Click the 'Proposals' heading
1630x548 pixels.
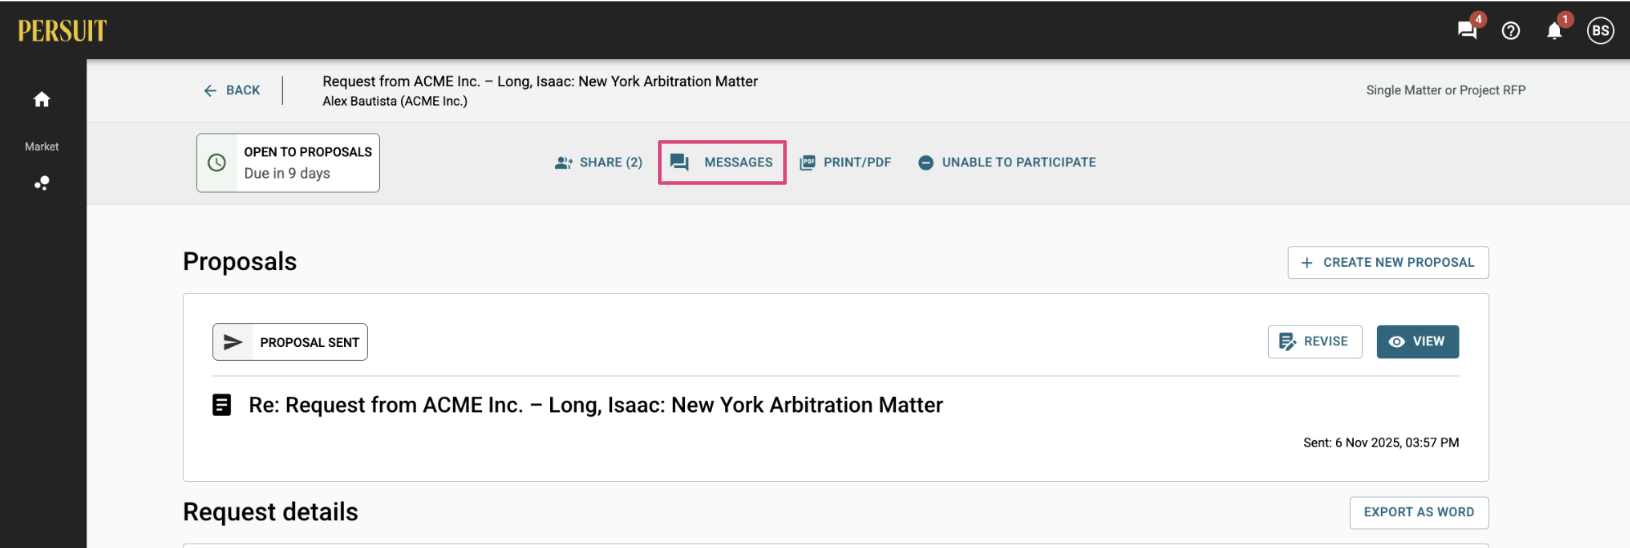click(x=240, y=262)
